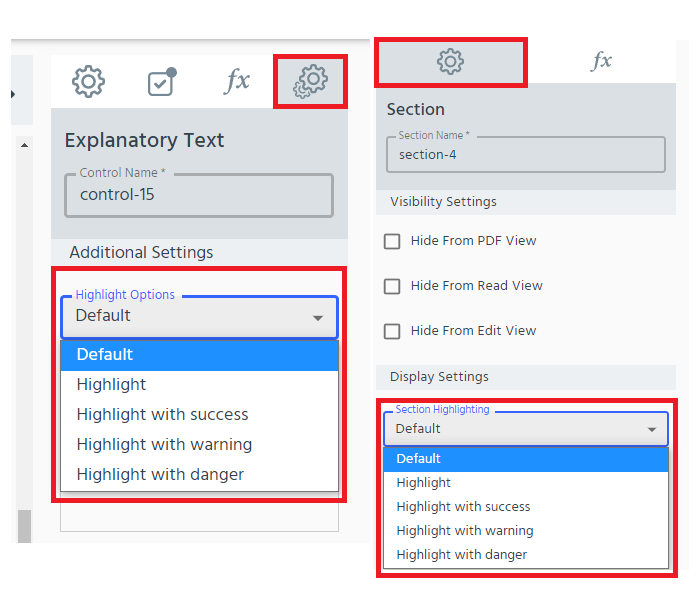Click the small black arrow on left edge
Screen dimensions: 696x612
pyautogui.click(x=13, y=94)
